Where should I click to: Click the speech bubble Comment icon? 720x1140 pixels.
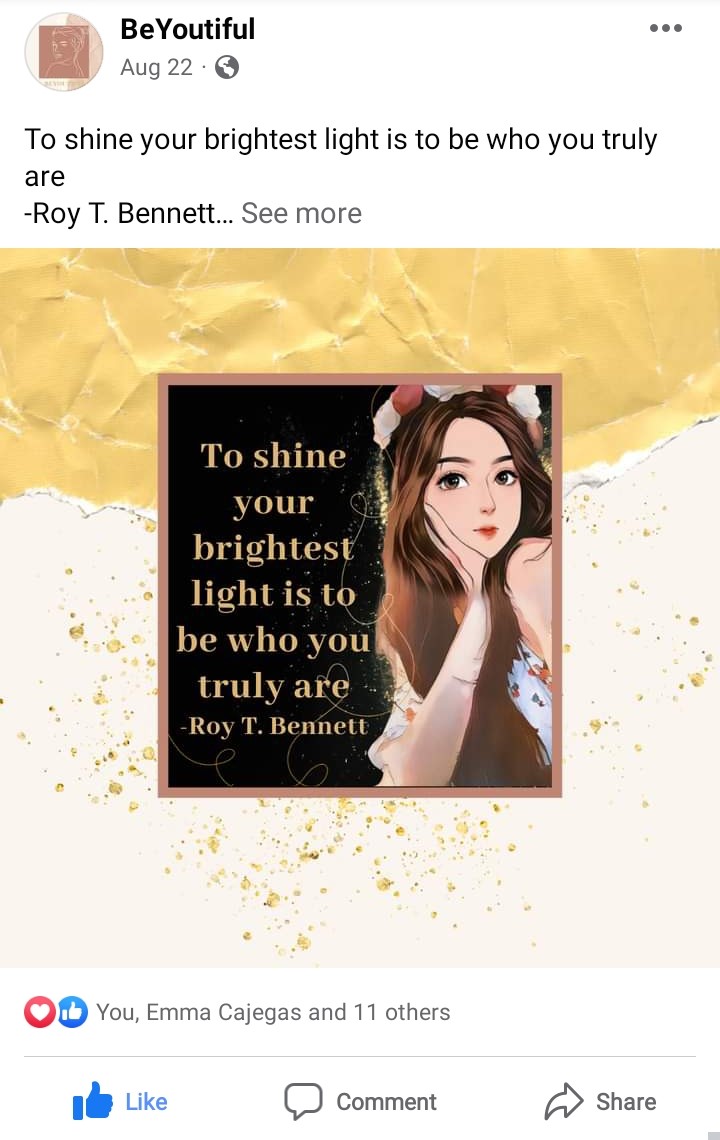(x=303, y=1102)
